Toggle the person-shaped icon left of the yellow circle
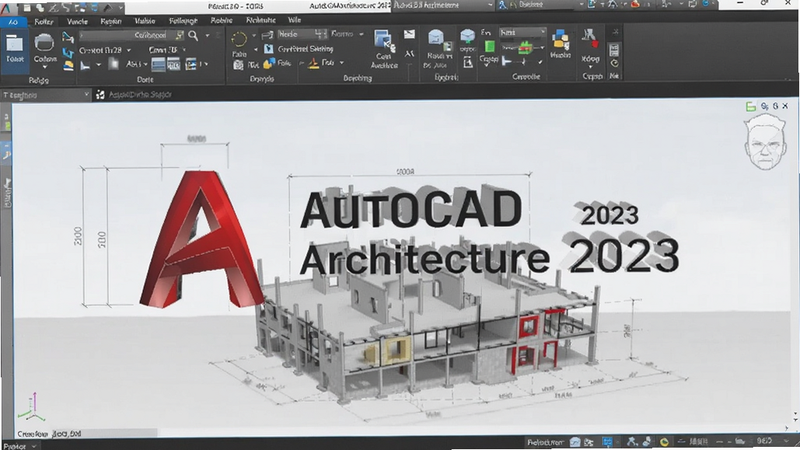This screenshot has width=800, height=450. pyautogui.click(x=647, y=442)
